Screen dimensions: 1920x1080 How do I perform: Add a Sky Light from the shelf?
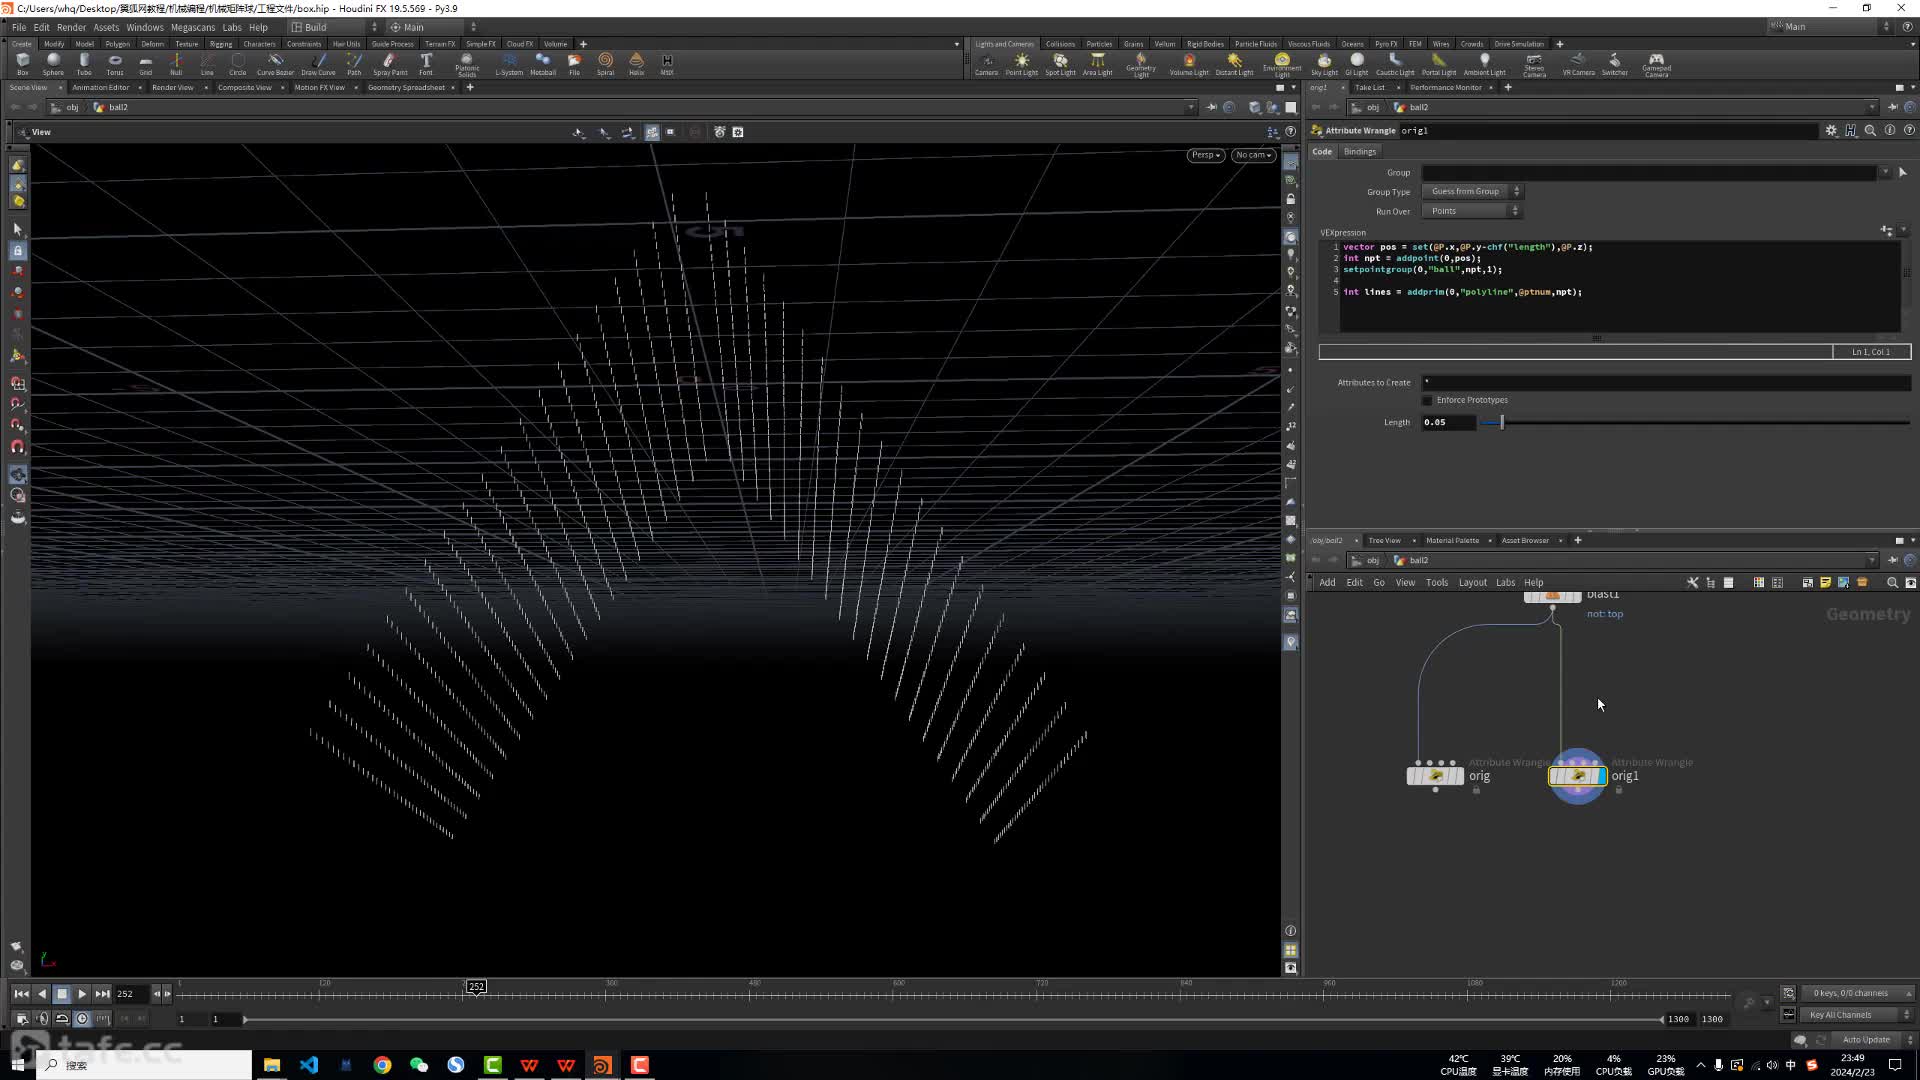pyautogui.click(x=1324, y=64)
